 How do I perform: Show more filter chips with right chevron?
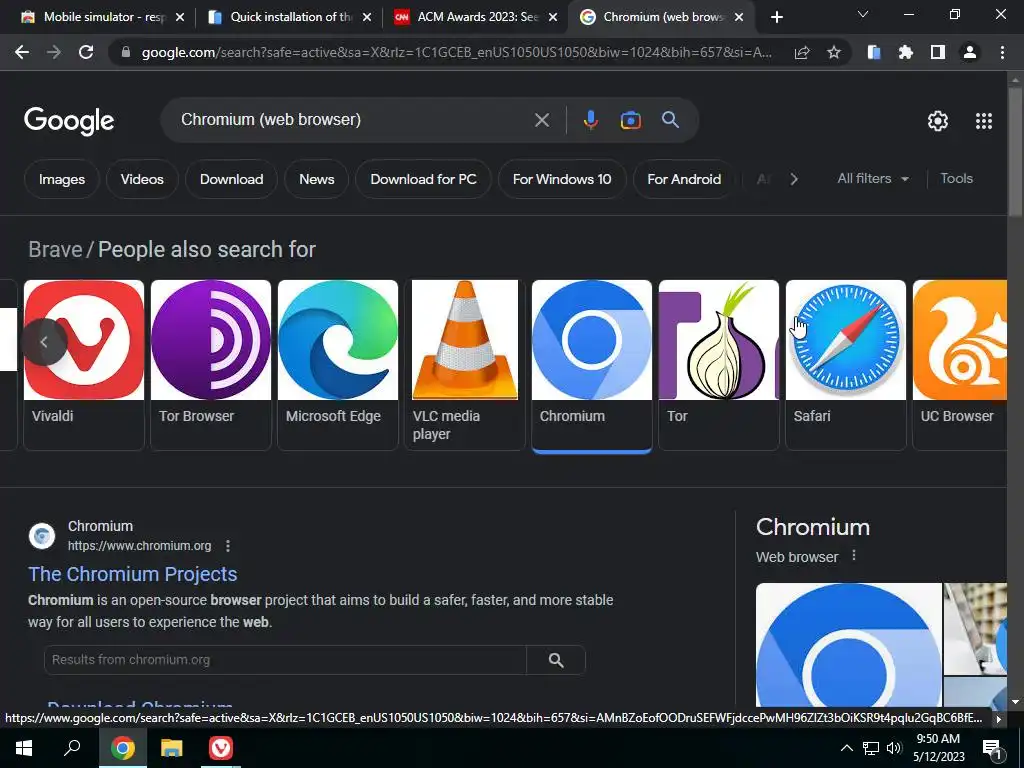793,179
